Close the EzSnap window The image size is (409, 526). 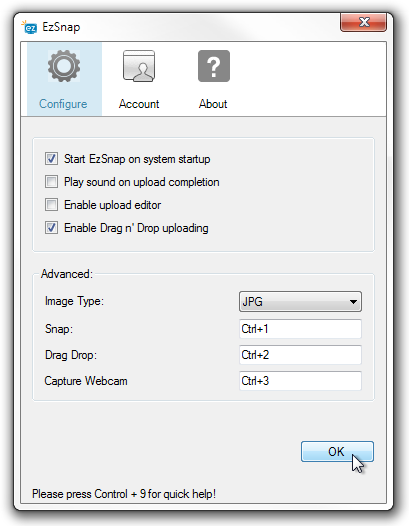363,22
